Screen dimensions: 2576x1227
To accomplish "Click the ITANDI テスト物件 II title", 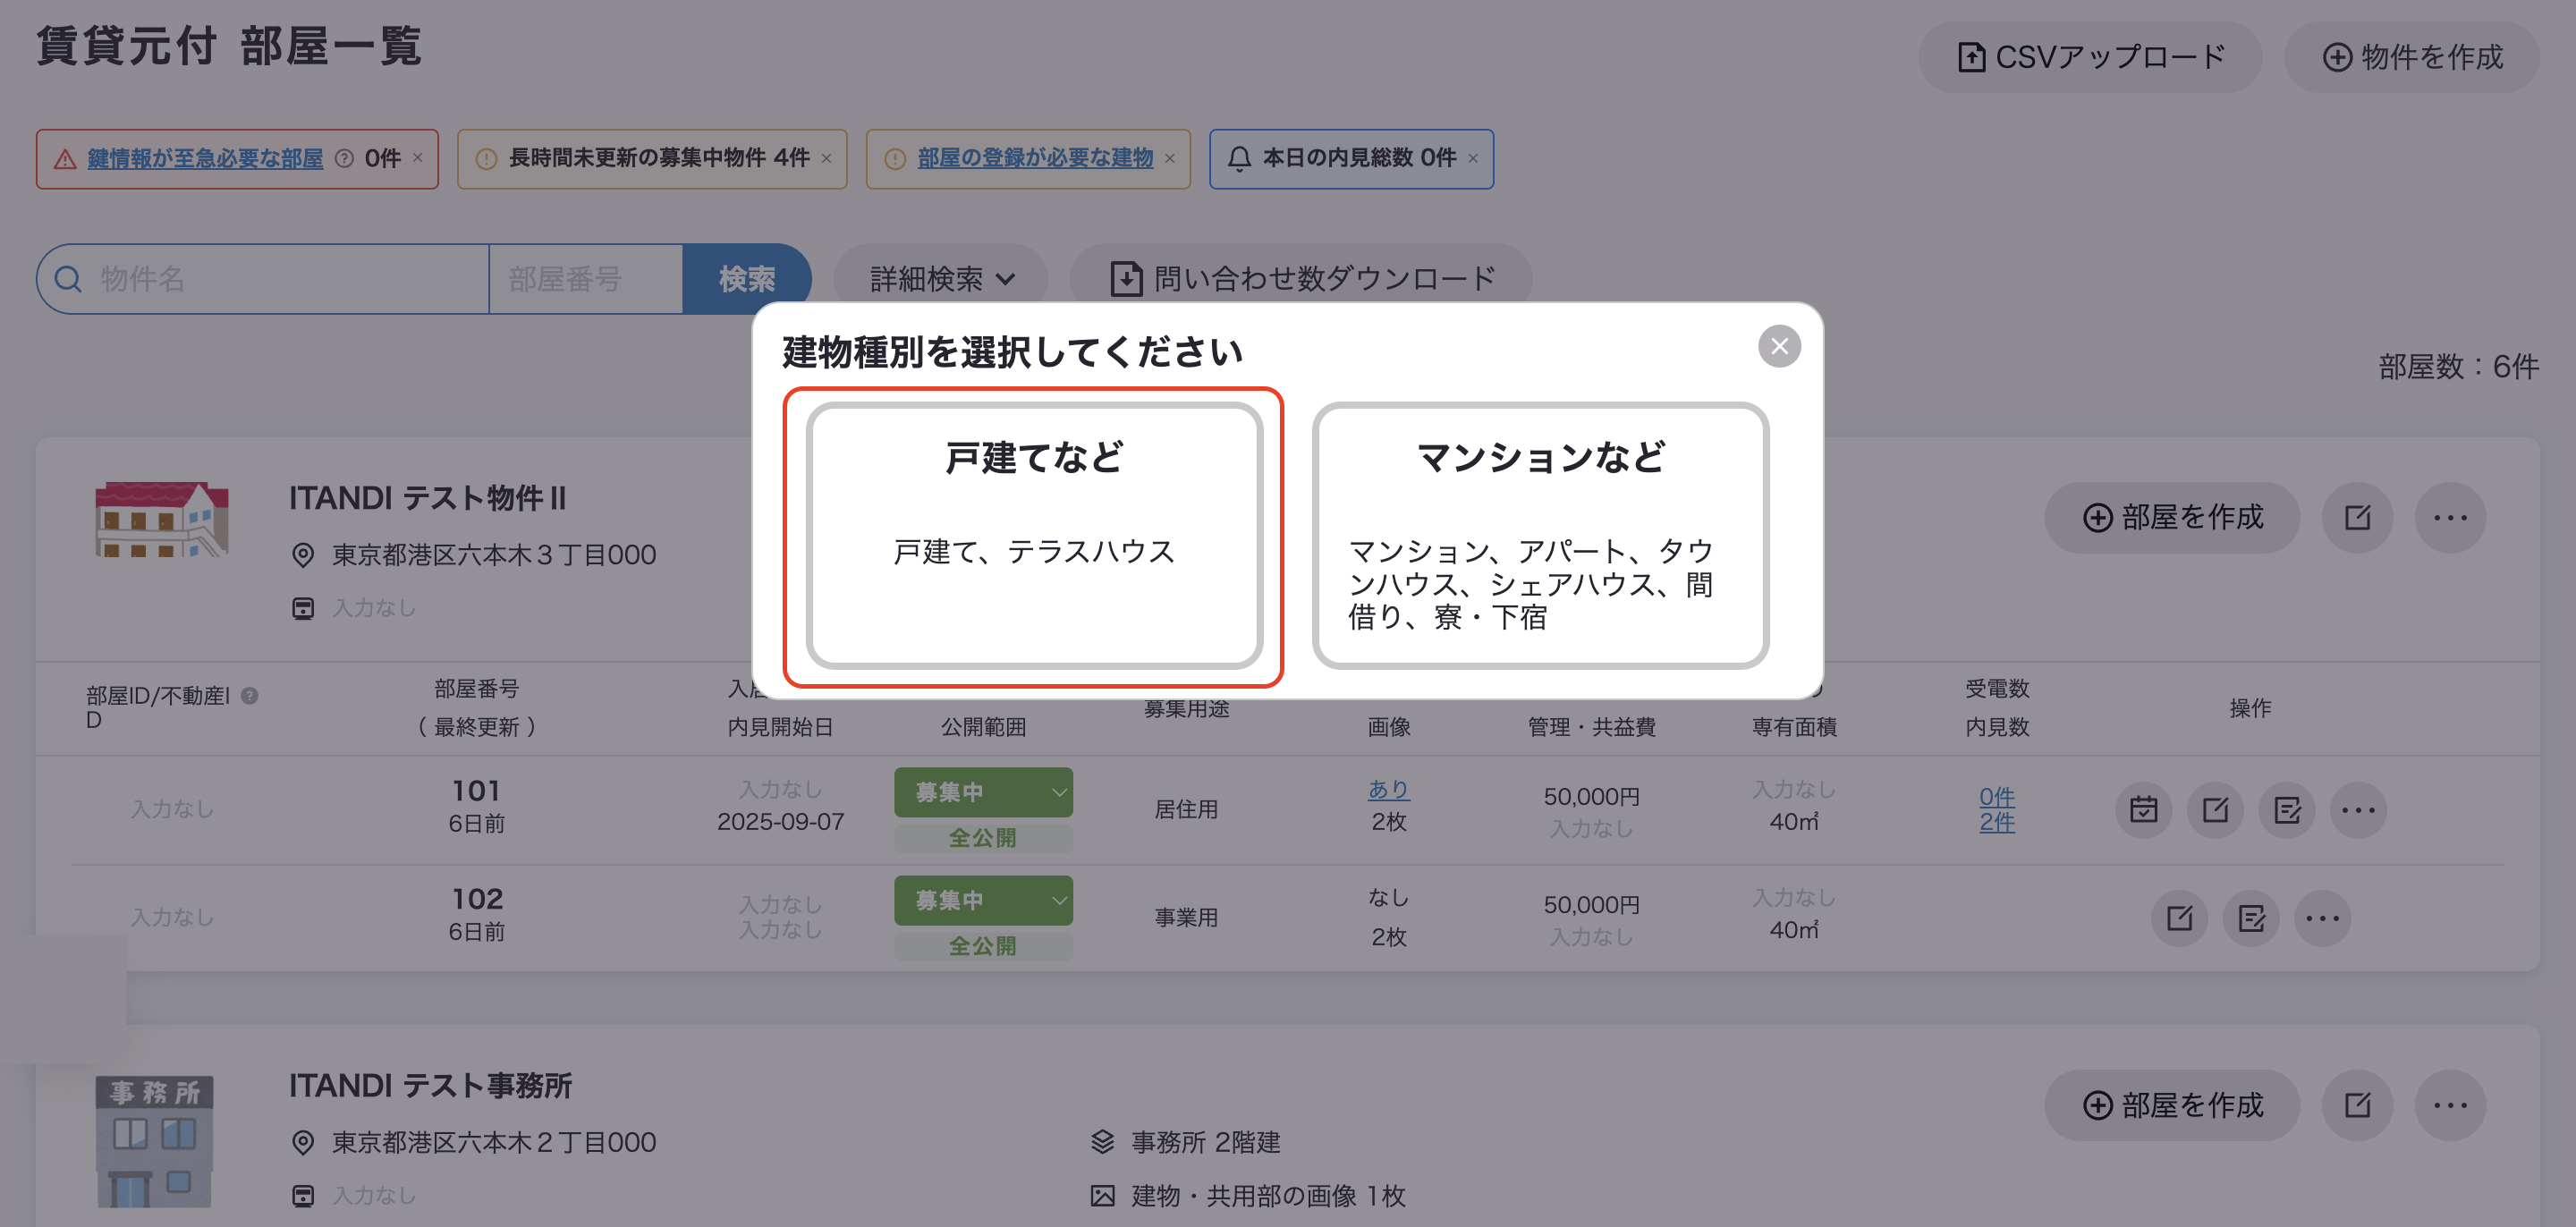I will pyautogui.click(x=427, y=498).
